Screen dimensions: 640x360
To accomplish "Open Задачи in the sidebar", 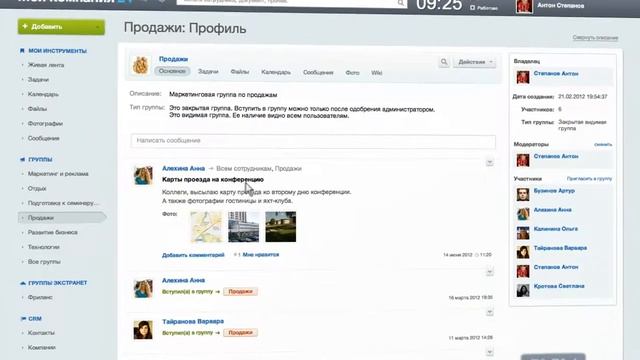I will (38, 80).
